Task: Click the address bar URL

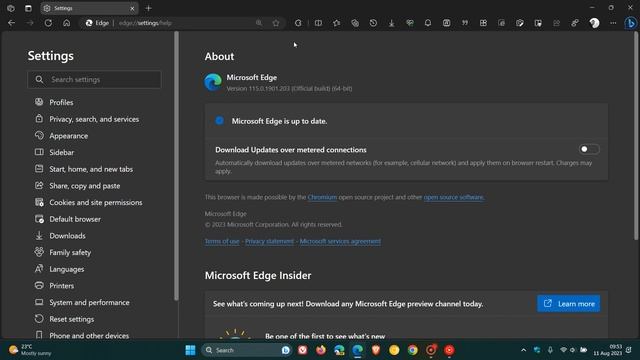Action: click(x=145, y=23)
